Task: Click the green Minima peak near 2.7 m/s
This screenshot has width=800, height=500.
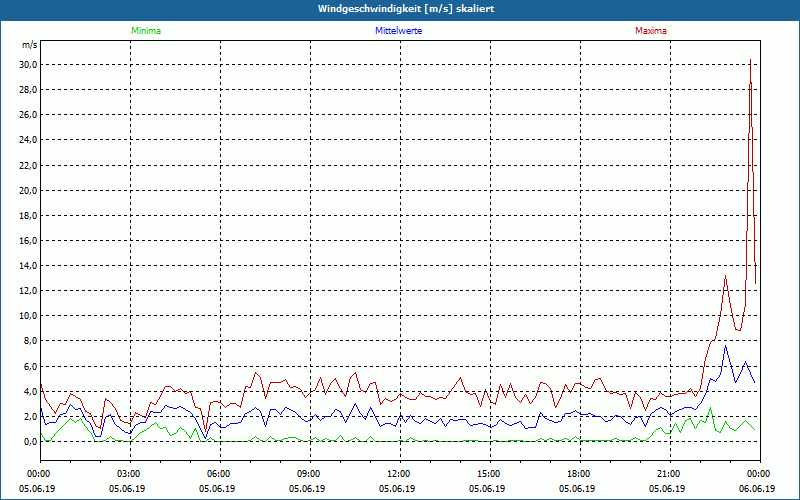Action: [710, 408]
